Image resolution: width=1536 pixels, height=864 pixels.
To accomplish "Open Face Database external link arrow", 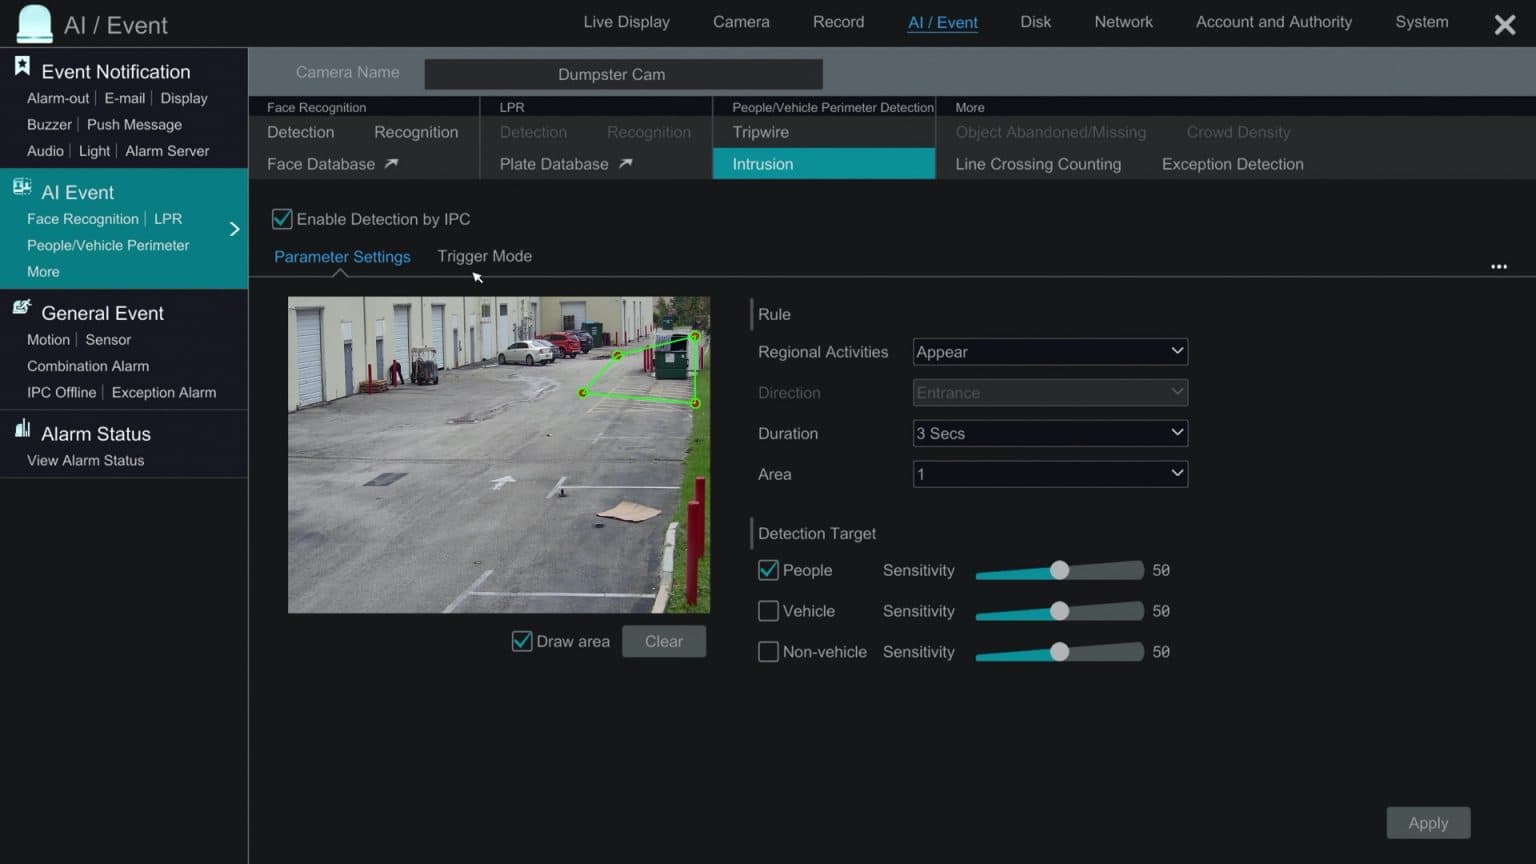I will [x=391, y=164].
